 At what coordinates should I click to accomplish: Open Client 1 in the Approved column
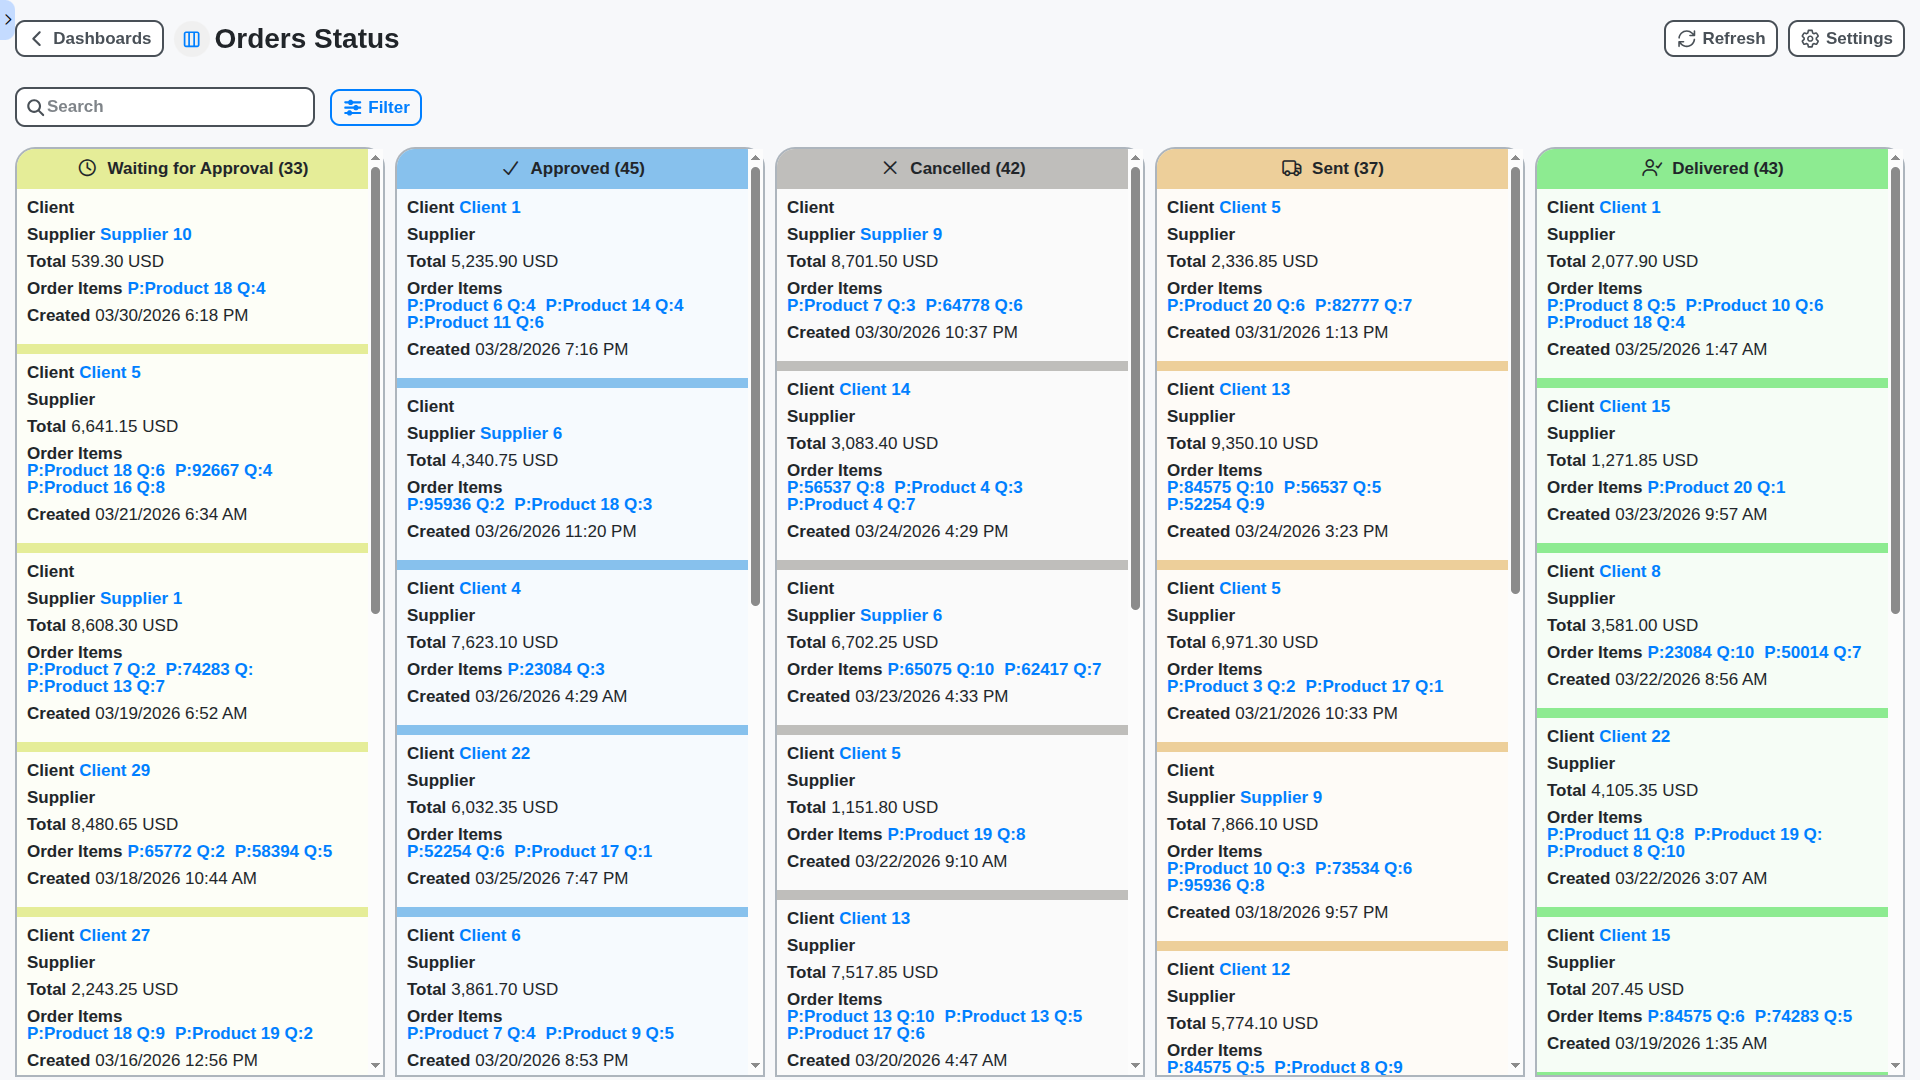tap(490, 207)
